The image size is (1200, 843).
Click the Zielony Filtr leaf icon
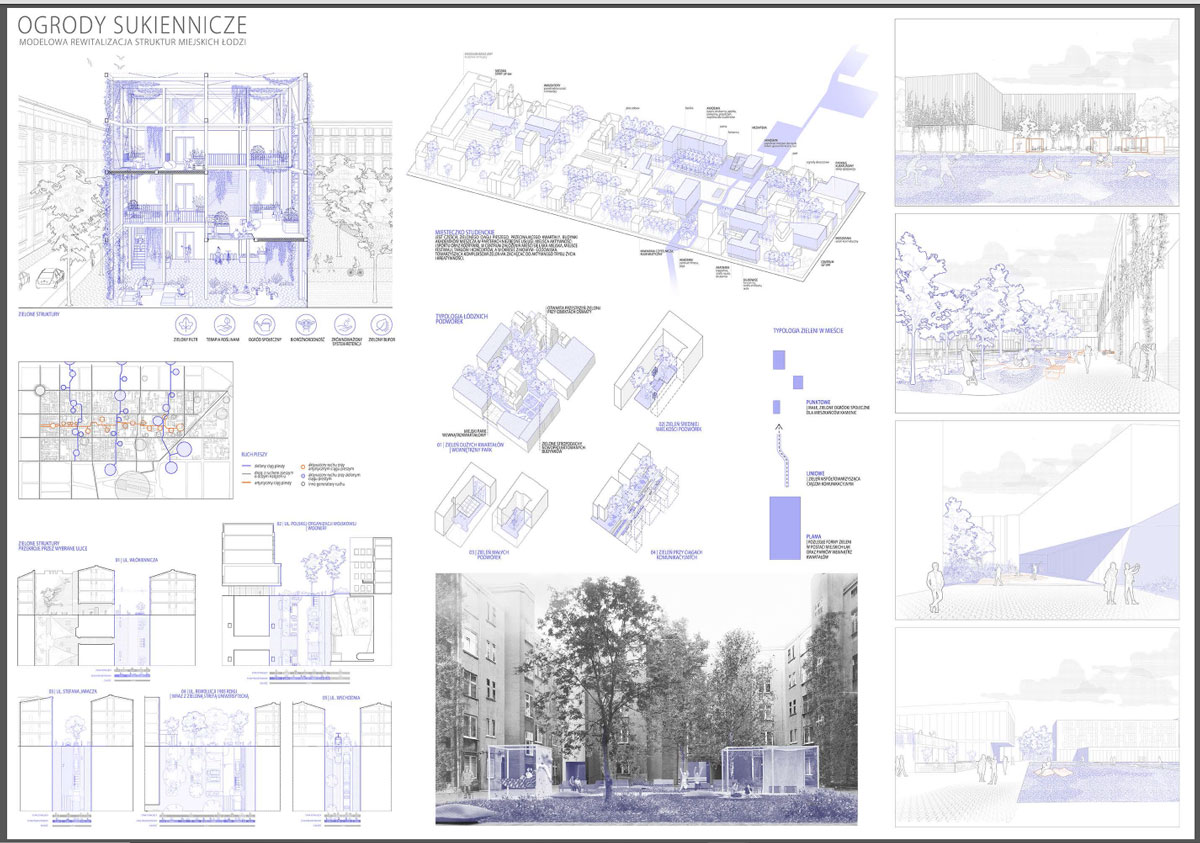tap(186, 325)
